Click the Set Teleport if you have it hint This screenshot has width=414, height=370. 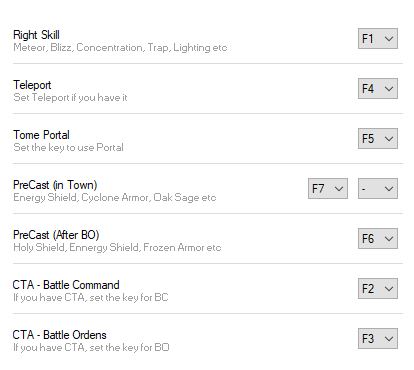click(70, 98)
